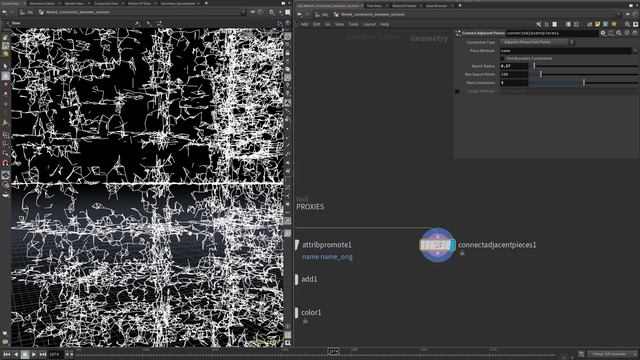The width and height of the screenshot is (640, 360).
Task: Click the yellow sticky note icon
Action: point(598,24)
